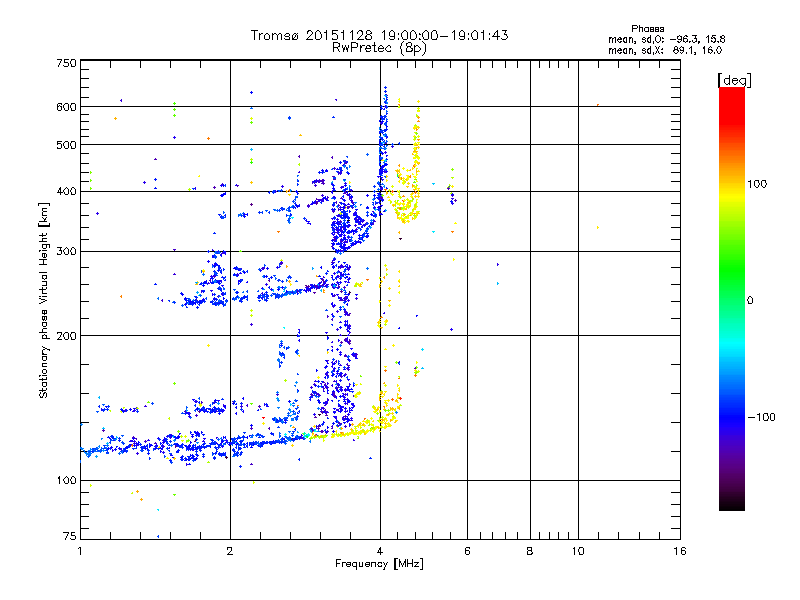Click the '16' MHz frequency tick label
800x600 pixels.
coord(680,551)
